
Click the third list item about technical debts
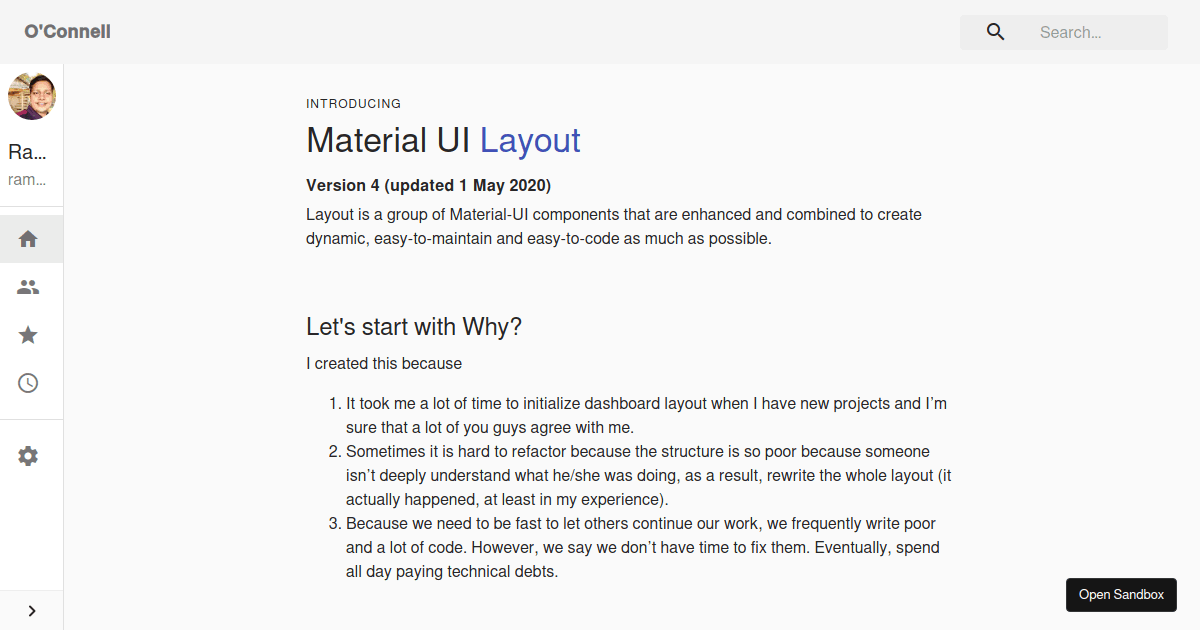click(x=642, y=547)
